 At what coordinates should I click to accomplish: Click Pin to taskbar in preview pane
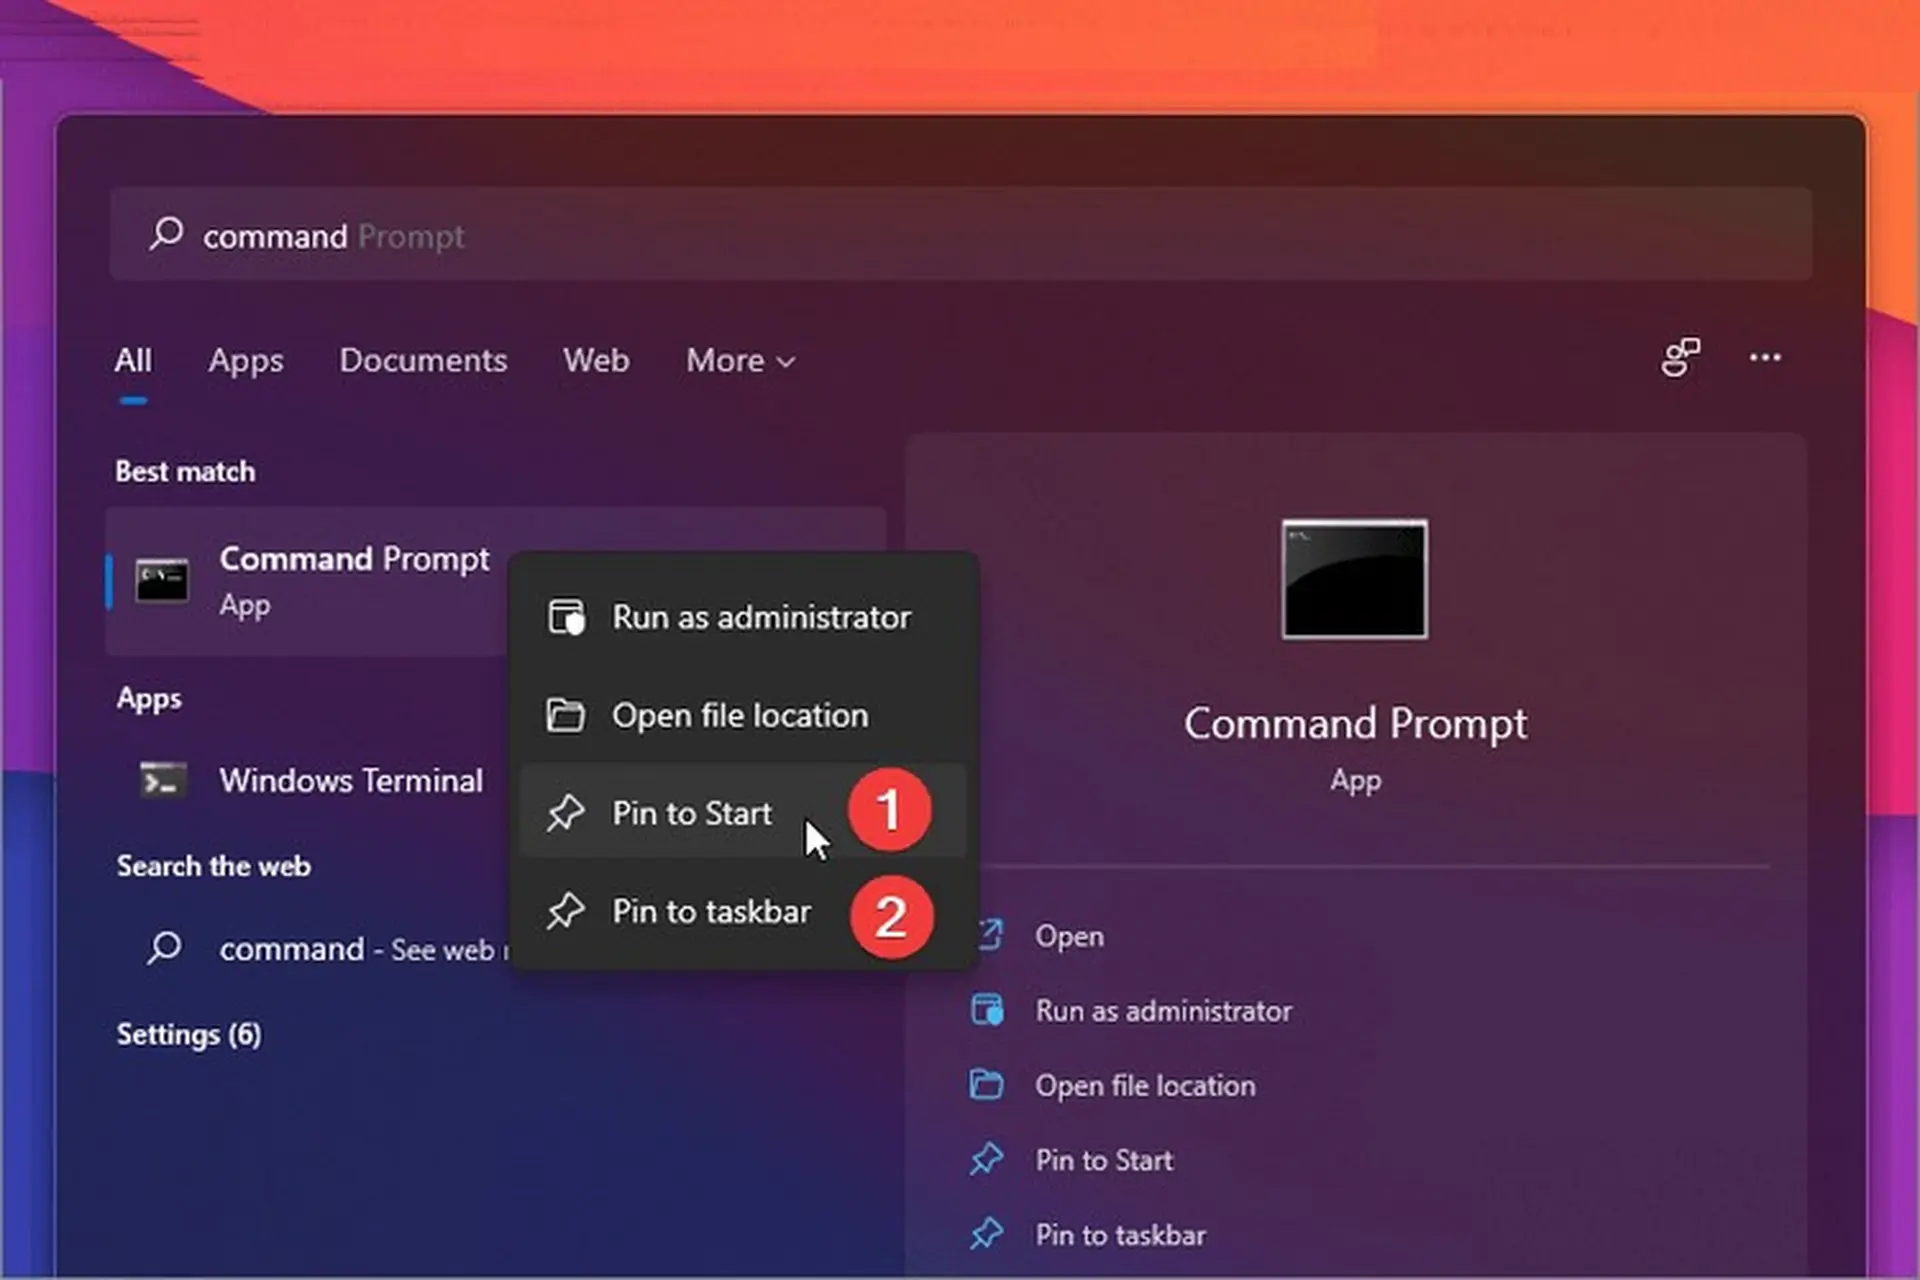[x=1121, y=1235]
